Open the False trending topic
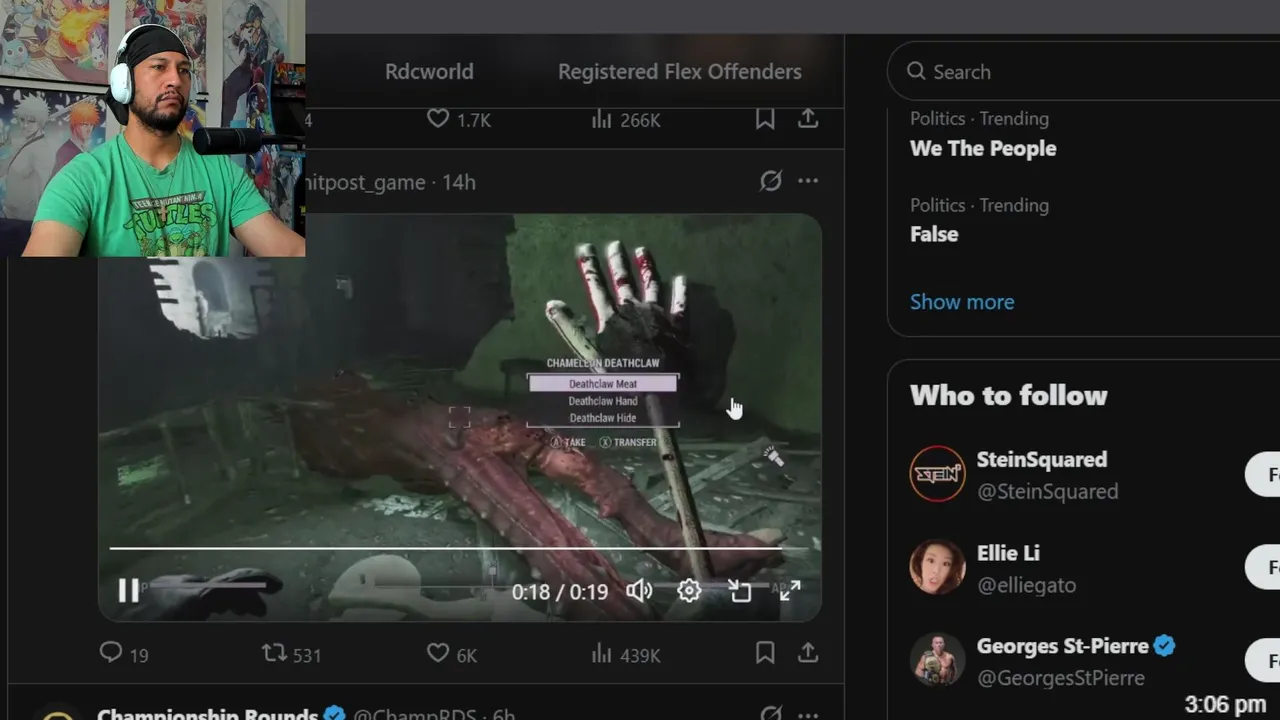 pyautogui.click(x=934, y=234)
